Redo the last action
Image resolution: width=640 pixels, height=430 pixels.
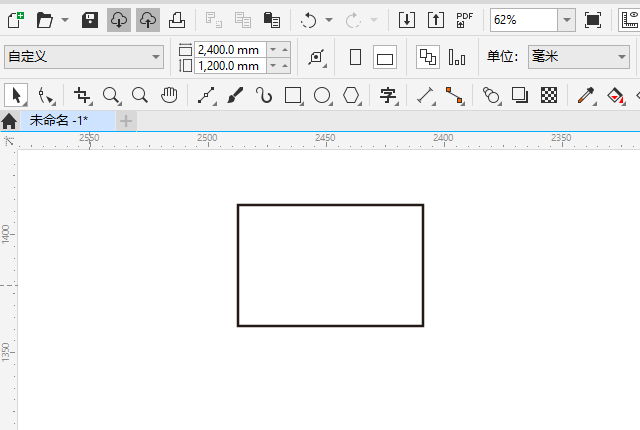353,20
